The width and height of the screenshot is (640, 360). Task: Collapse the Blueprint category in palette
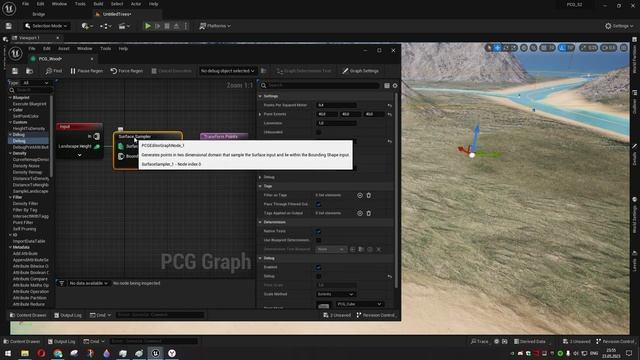point(11,98)
